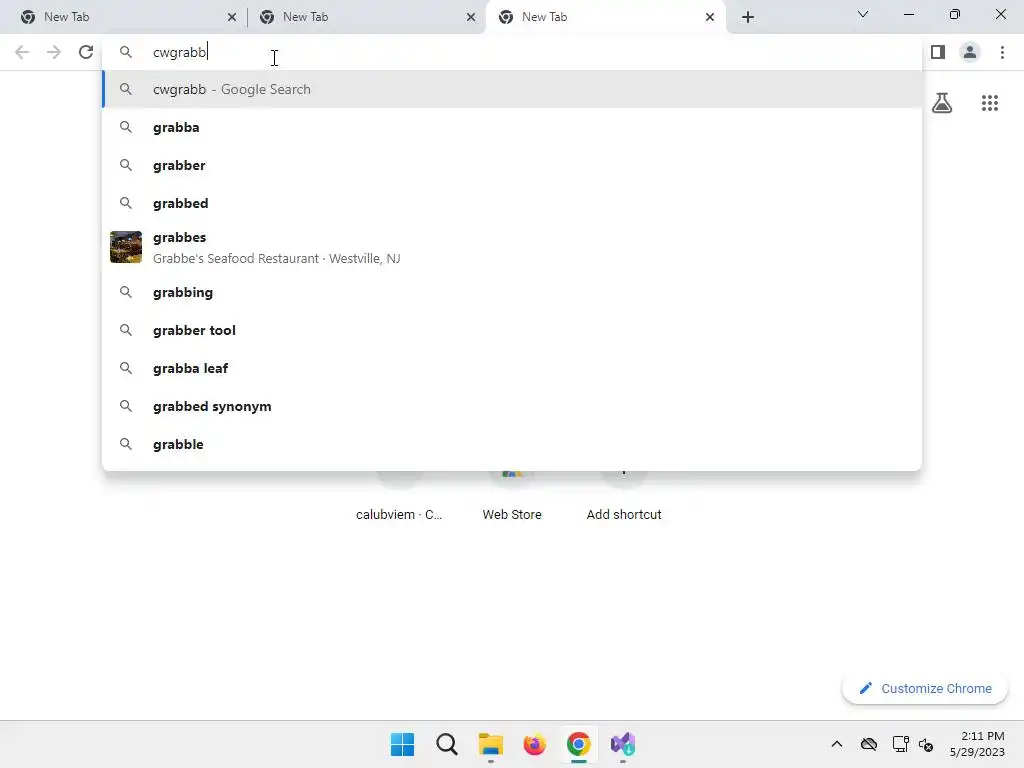1024x768 pixels.
Task: Close the second New Tab
Action: click(x=471, y=17)
